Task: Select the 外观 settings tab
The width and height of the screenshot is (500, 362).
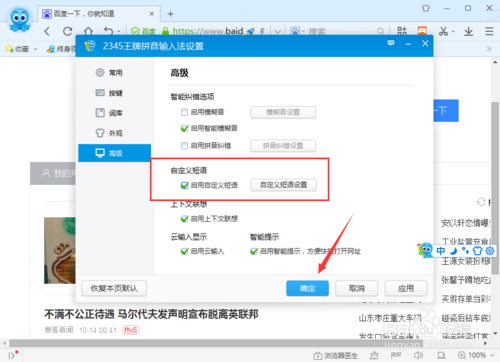Action: click(x=114, y=133)
